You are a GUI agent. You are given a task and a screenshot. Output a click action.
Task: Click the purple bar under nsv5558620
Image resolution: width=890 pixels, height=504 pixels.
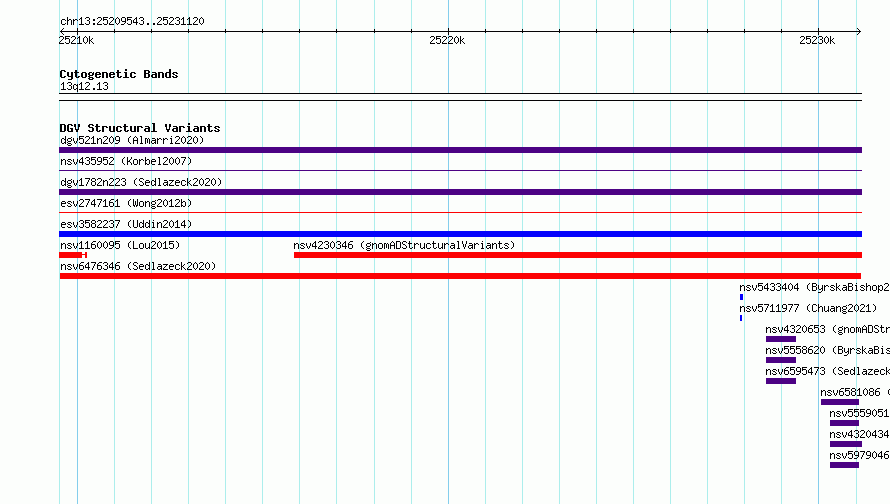click(781, 360)
